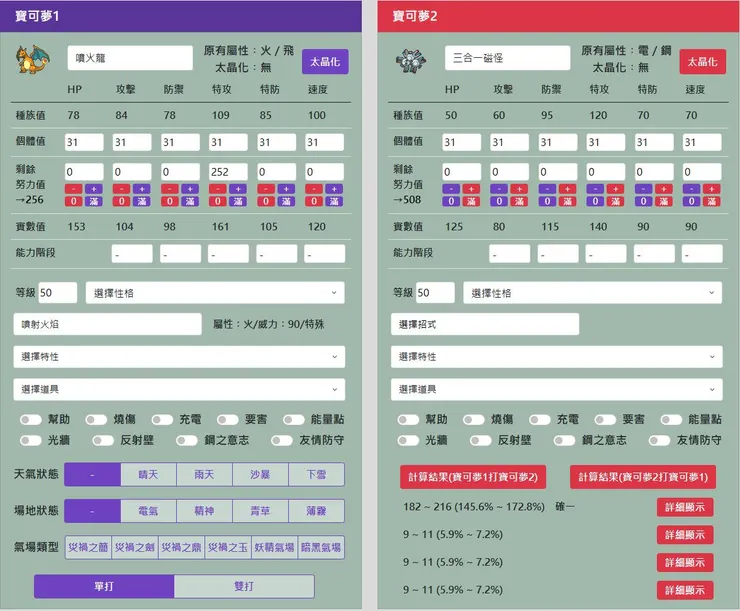Enable 光牆 switch for Pokémon 2
This screenshot has width=740, height=611.
click(x=408, y=440)
